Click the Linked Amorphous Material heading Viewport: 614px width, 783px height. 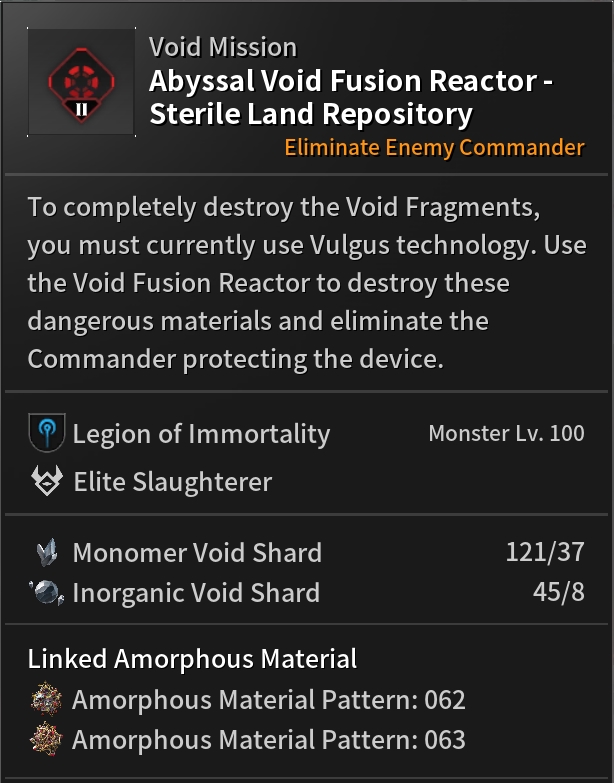[192, 659]
